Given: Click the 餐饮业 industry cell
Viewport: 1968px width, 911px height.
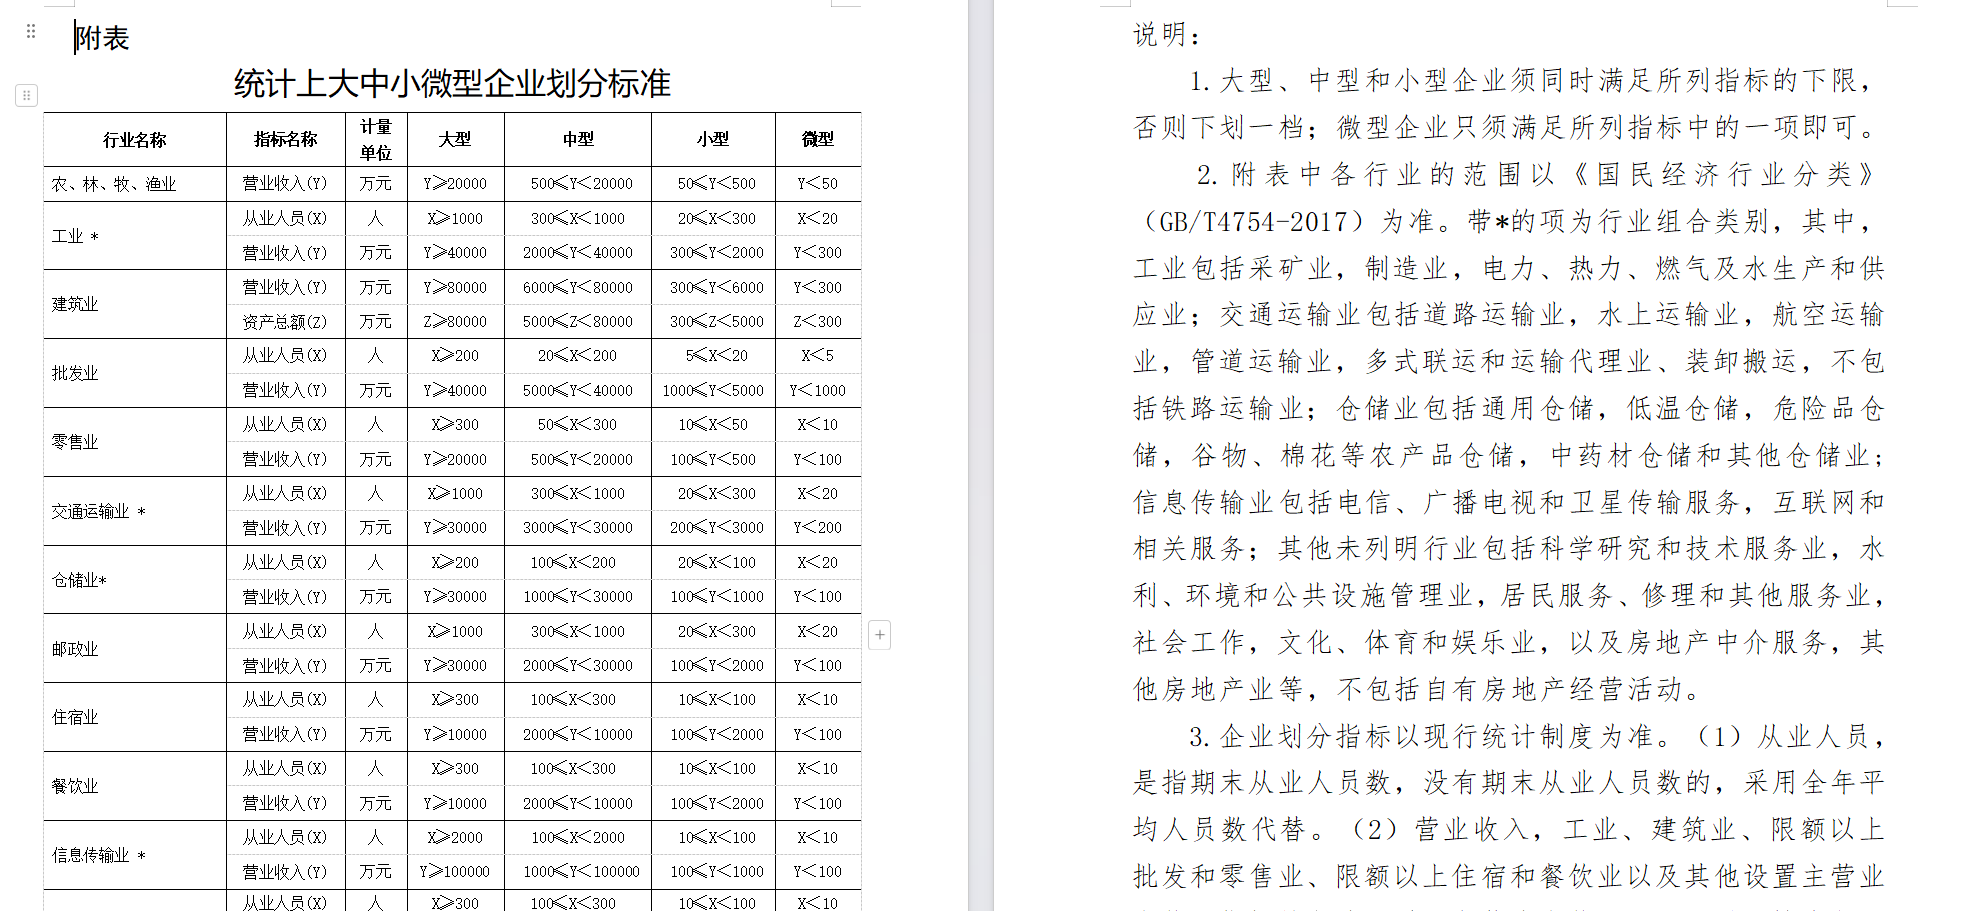Looking at the screenshot, I should [76, 786].
